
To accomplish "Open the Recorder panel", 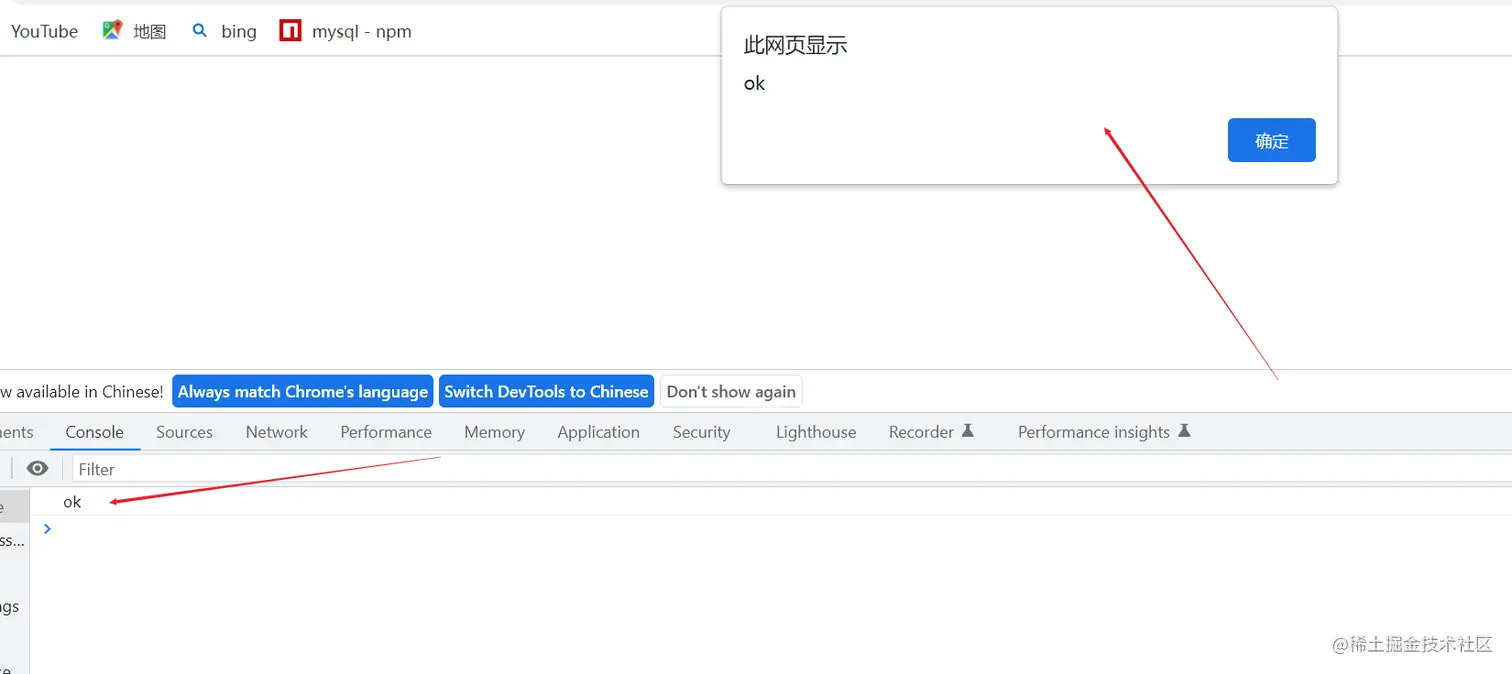I will click(x=920, y=431).
